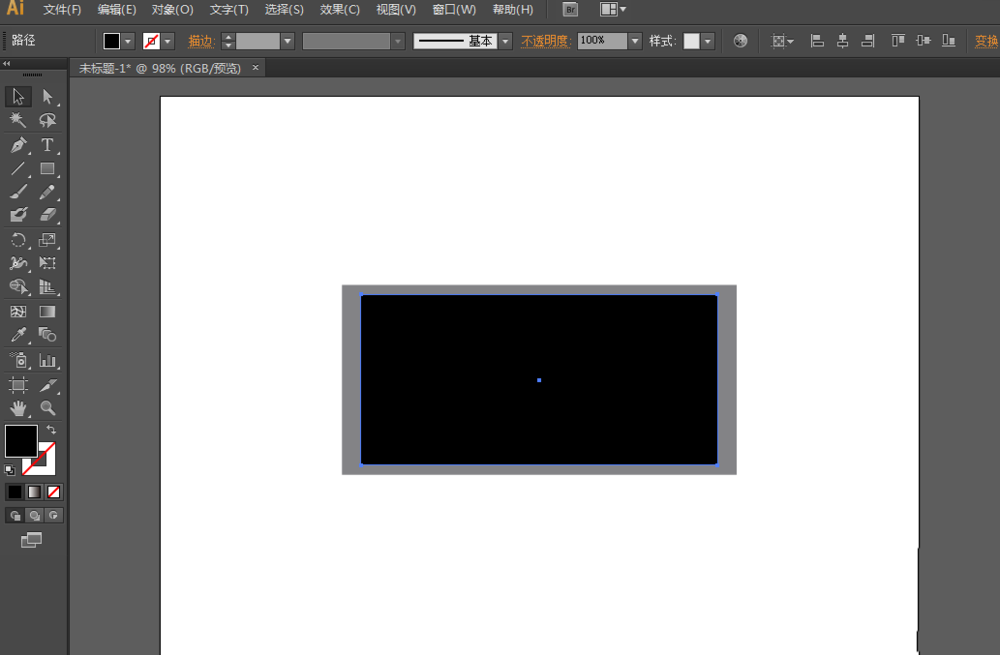The height and width of the screenshot is (655, 1000).
Task: Click the 描边 stroke link
Action: point(201,41)
